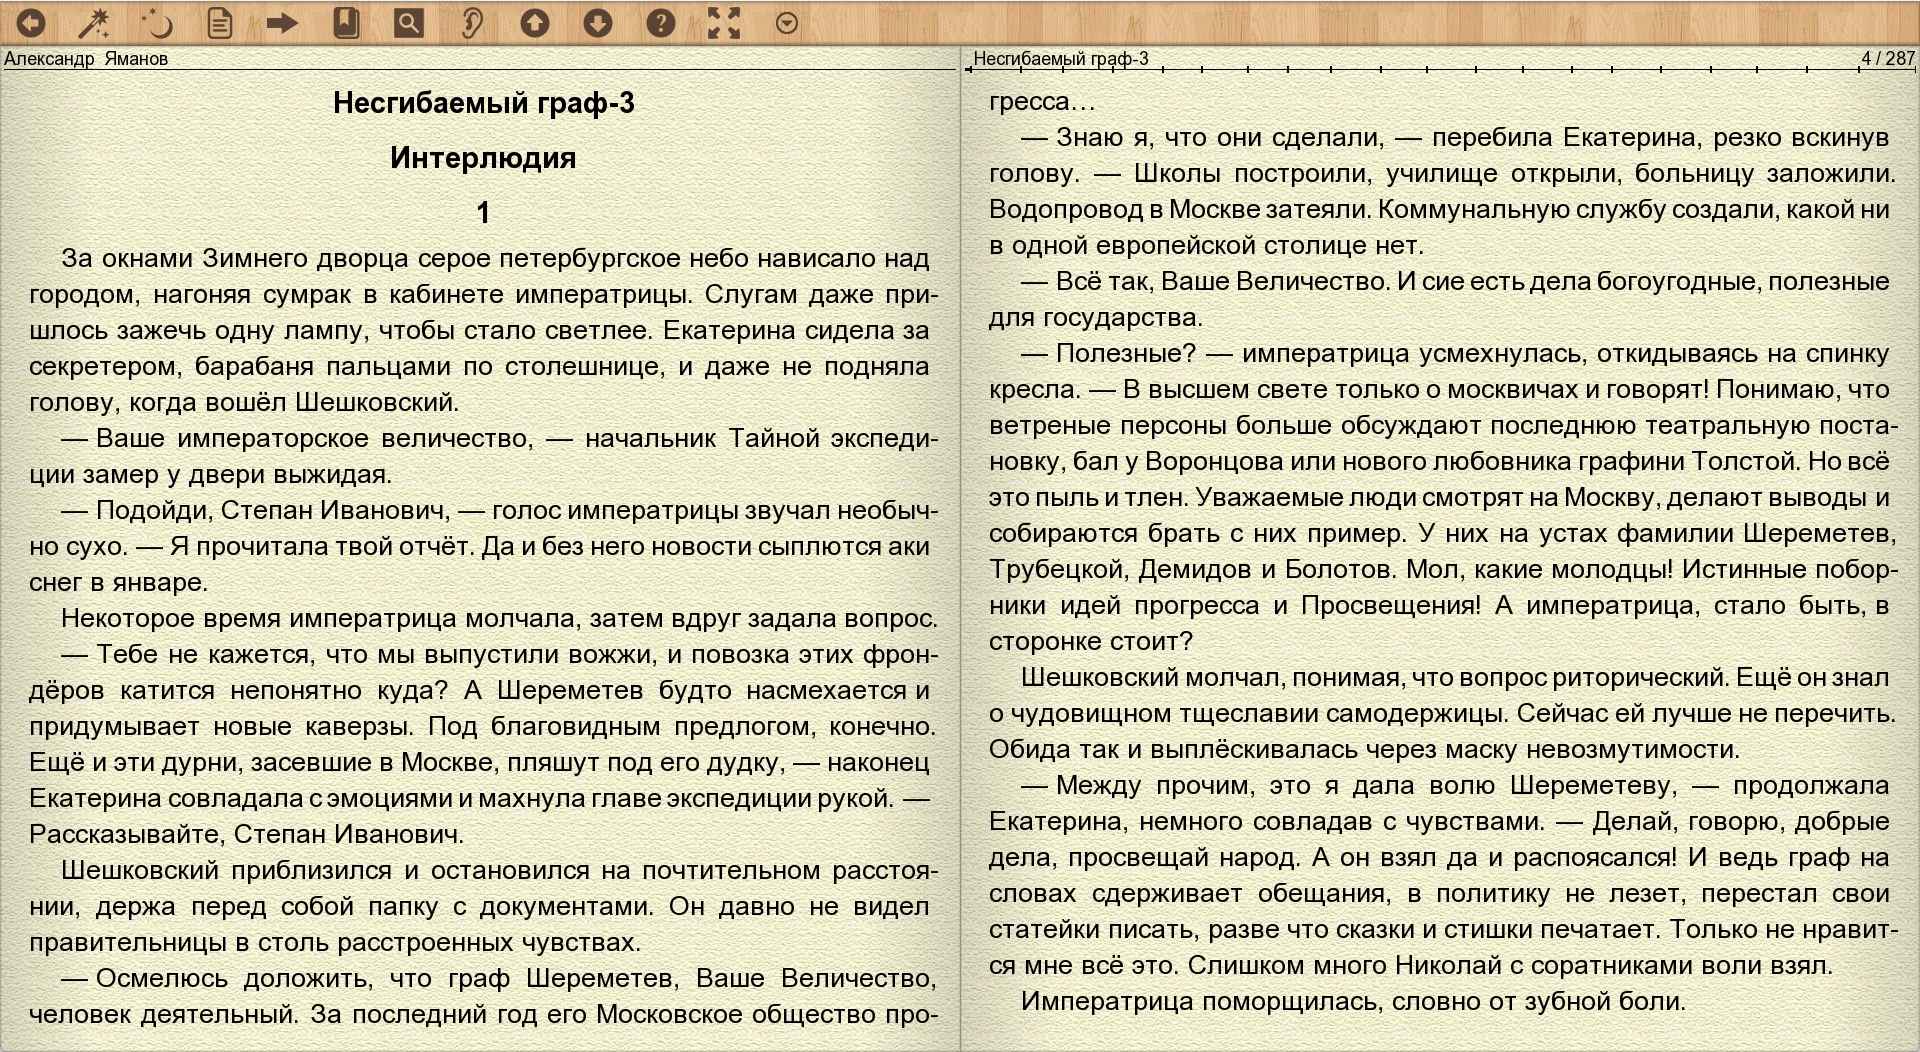This screenshot has width=1920, height=1052.
Task: Start read-aloud with the ear icon
Action: [x=472, y=23]
